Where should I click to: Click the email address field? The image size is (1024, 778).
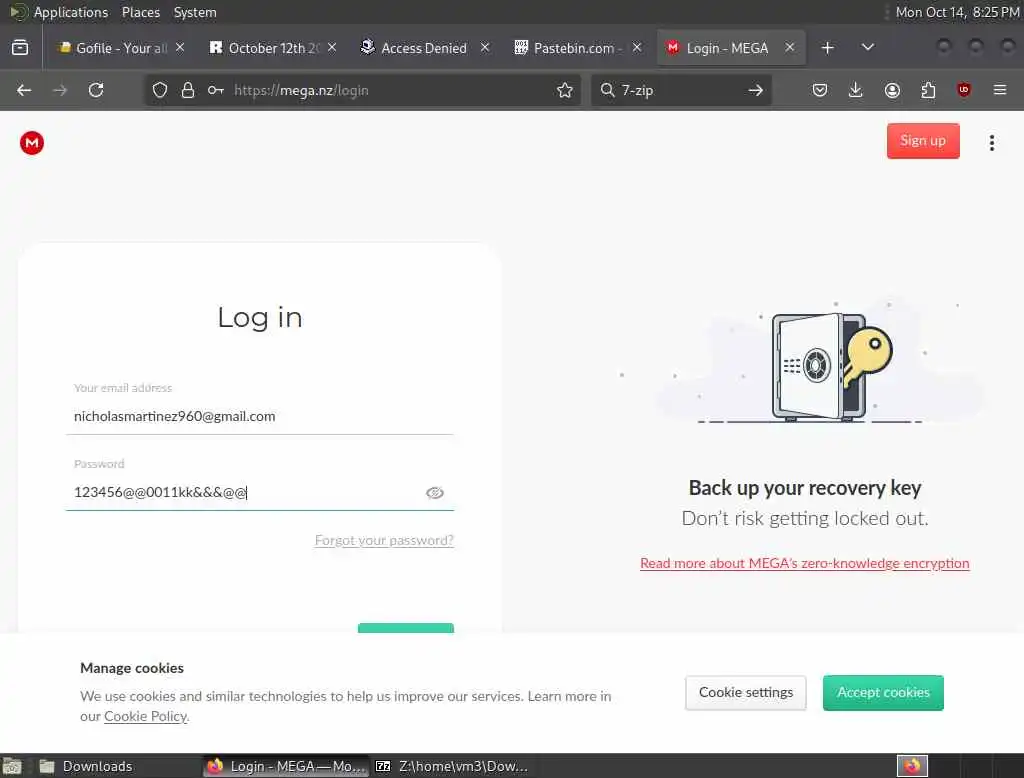259,416
